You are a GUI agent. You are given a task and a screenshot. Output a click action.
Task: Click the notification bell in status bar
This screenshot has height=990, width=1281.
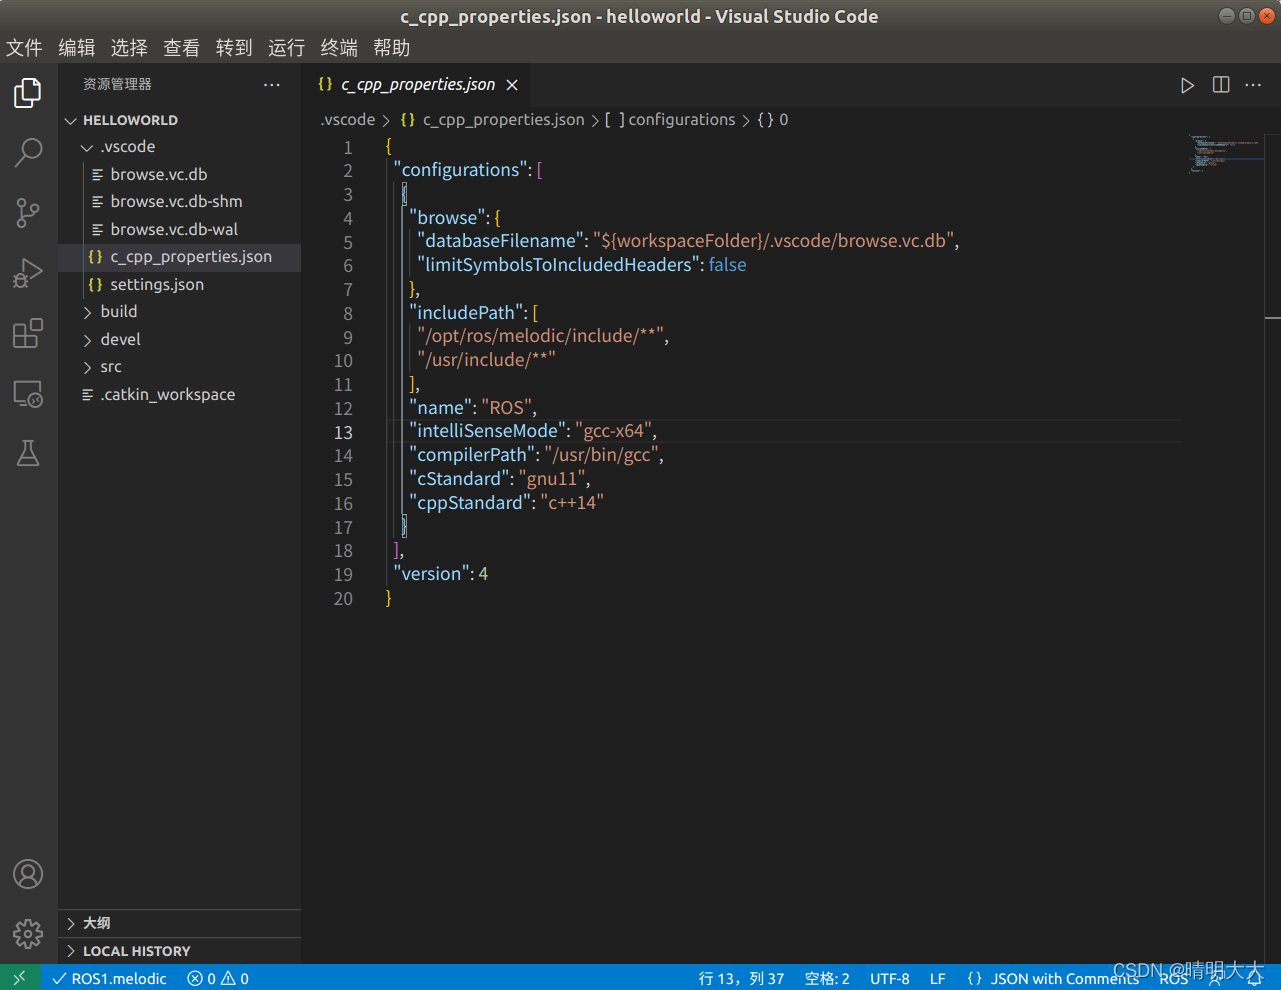point(1254,978)
